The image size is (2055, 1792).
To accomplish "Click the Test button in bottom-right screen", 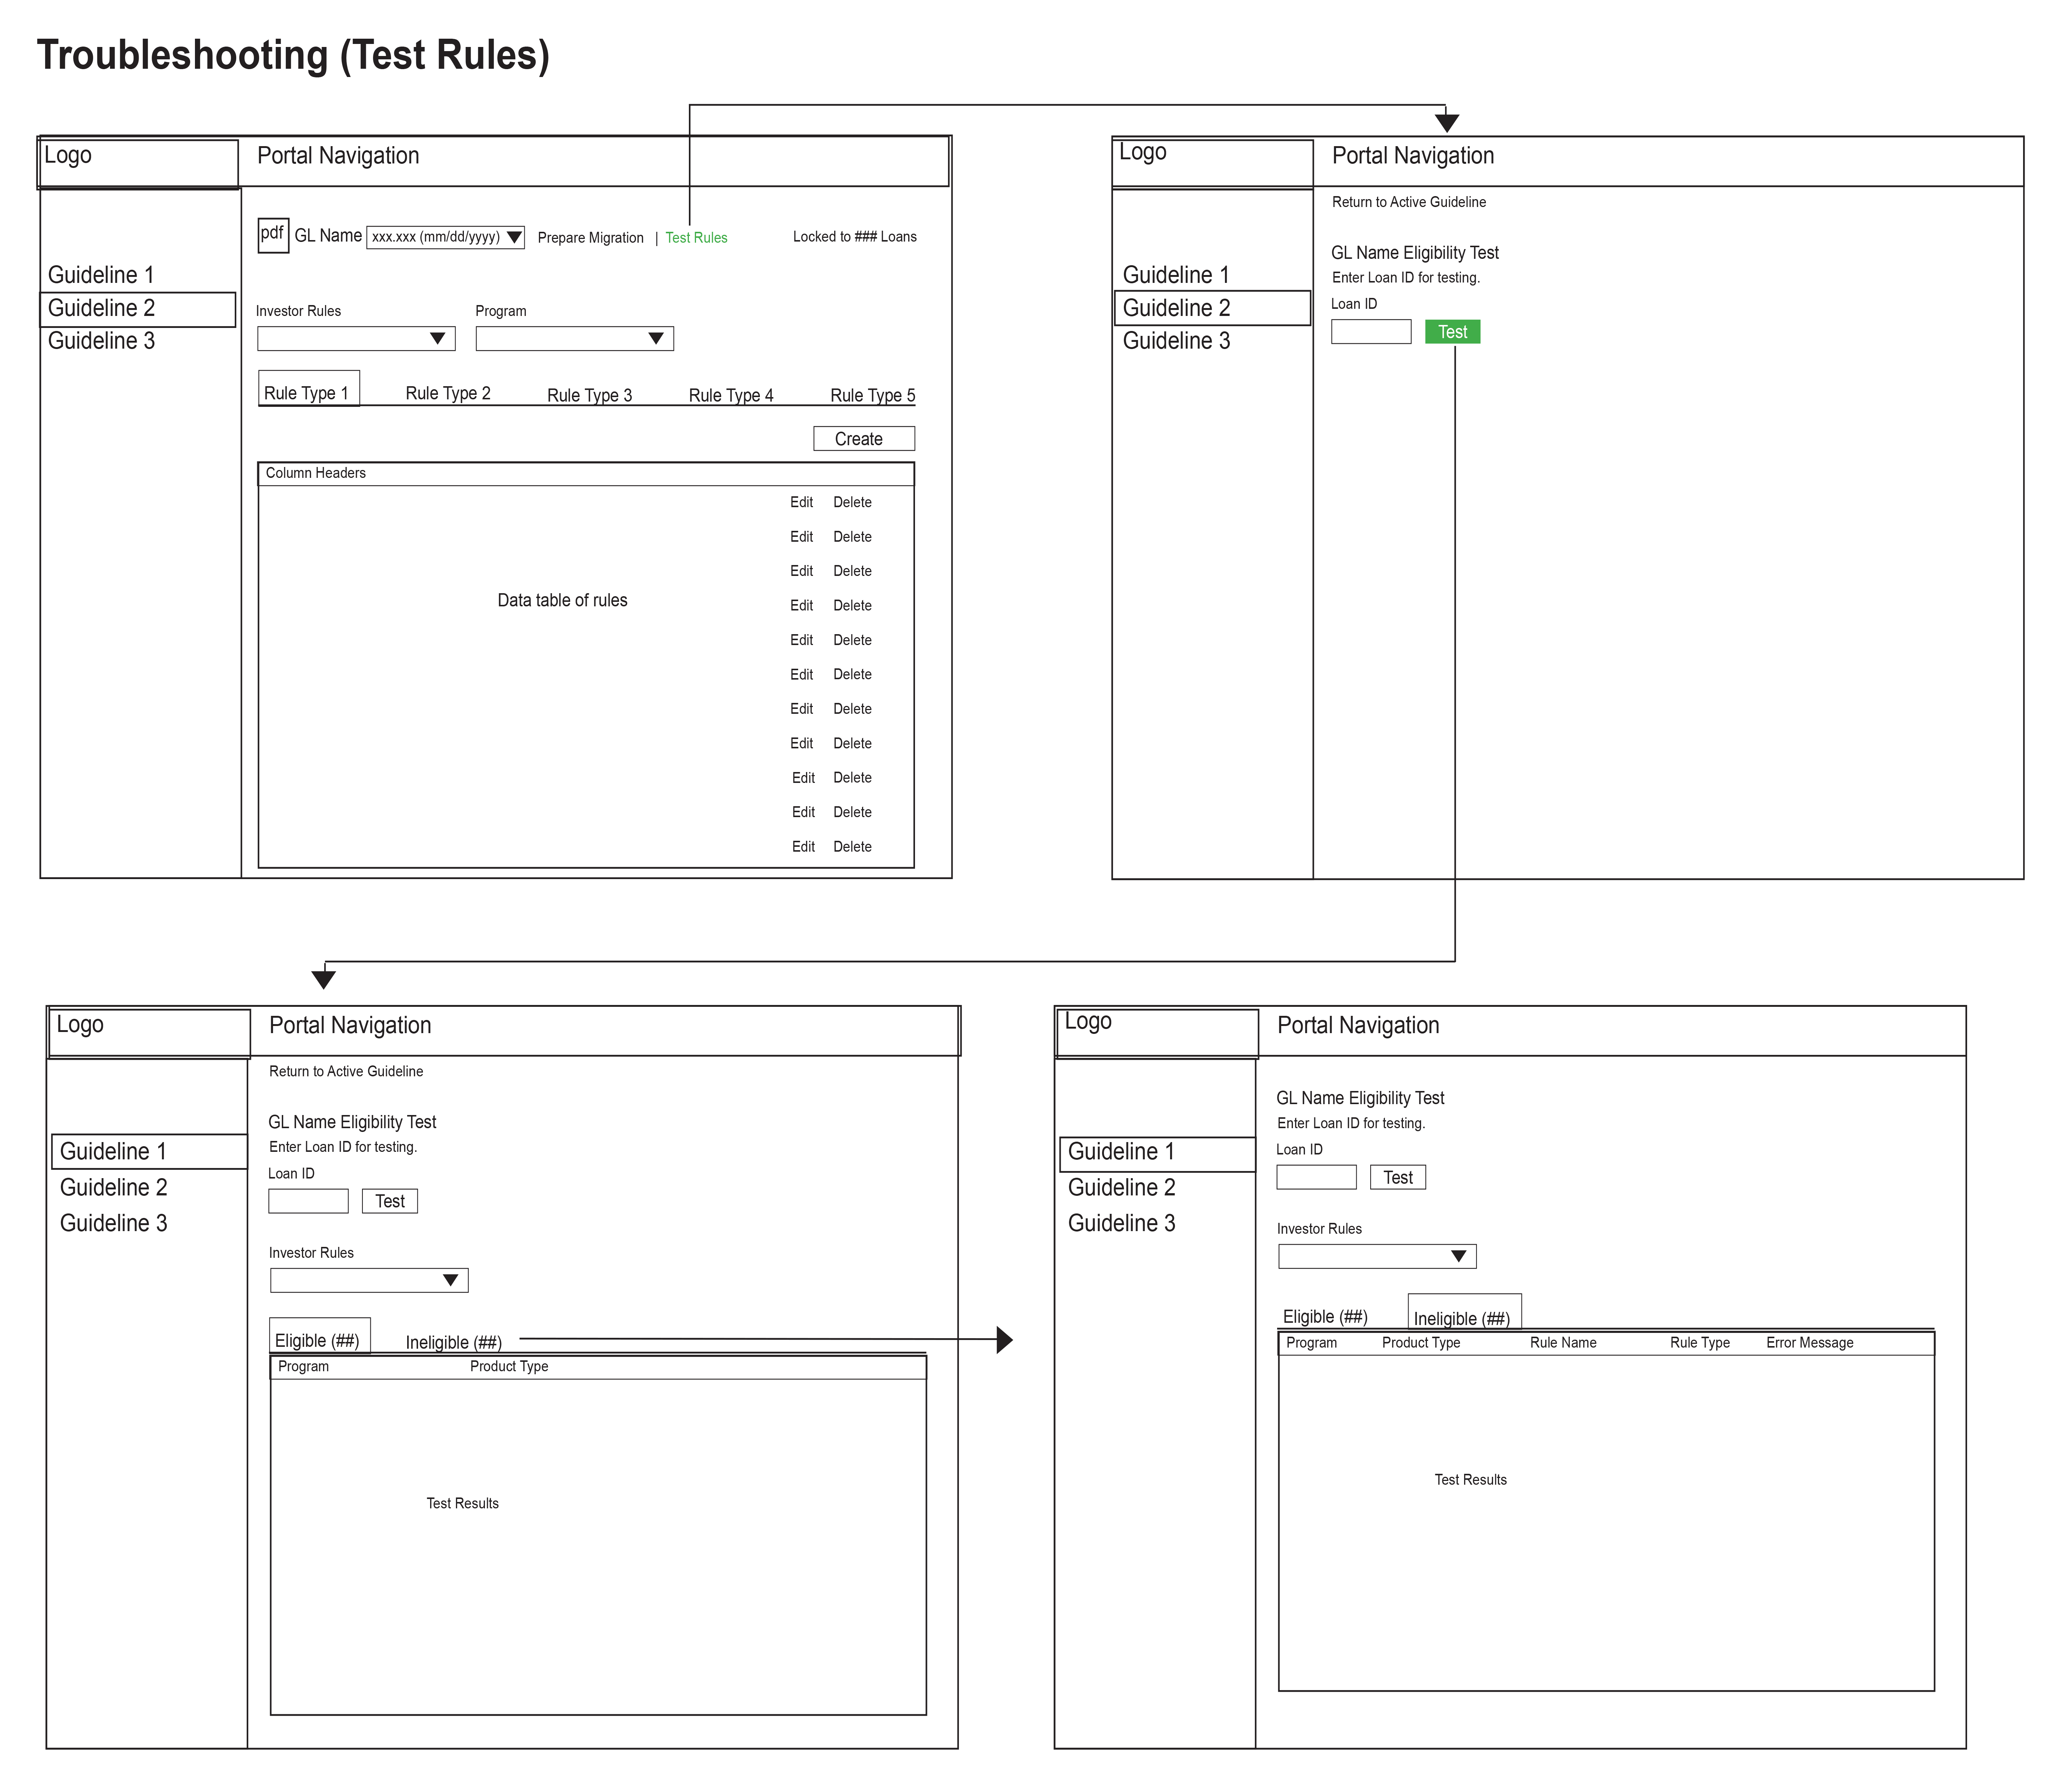I will point(1398,1177).
